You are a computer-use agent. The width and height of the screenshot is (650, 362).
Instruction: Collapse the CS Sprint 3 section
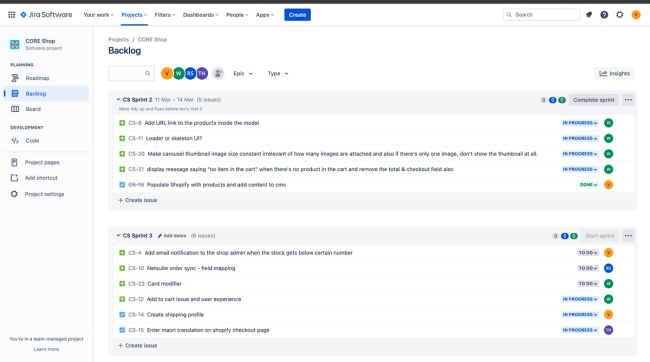click(x=118, y=236)
